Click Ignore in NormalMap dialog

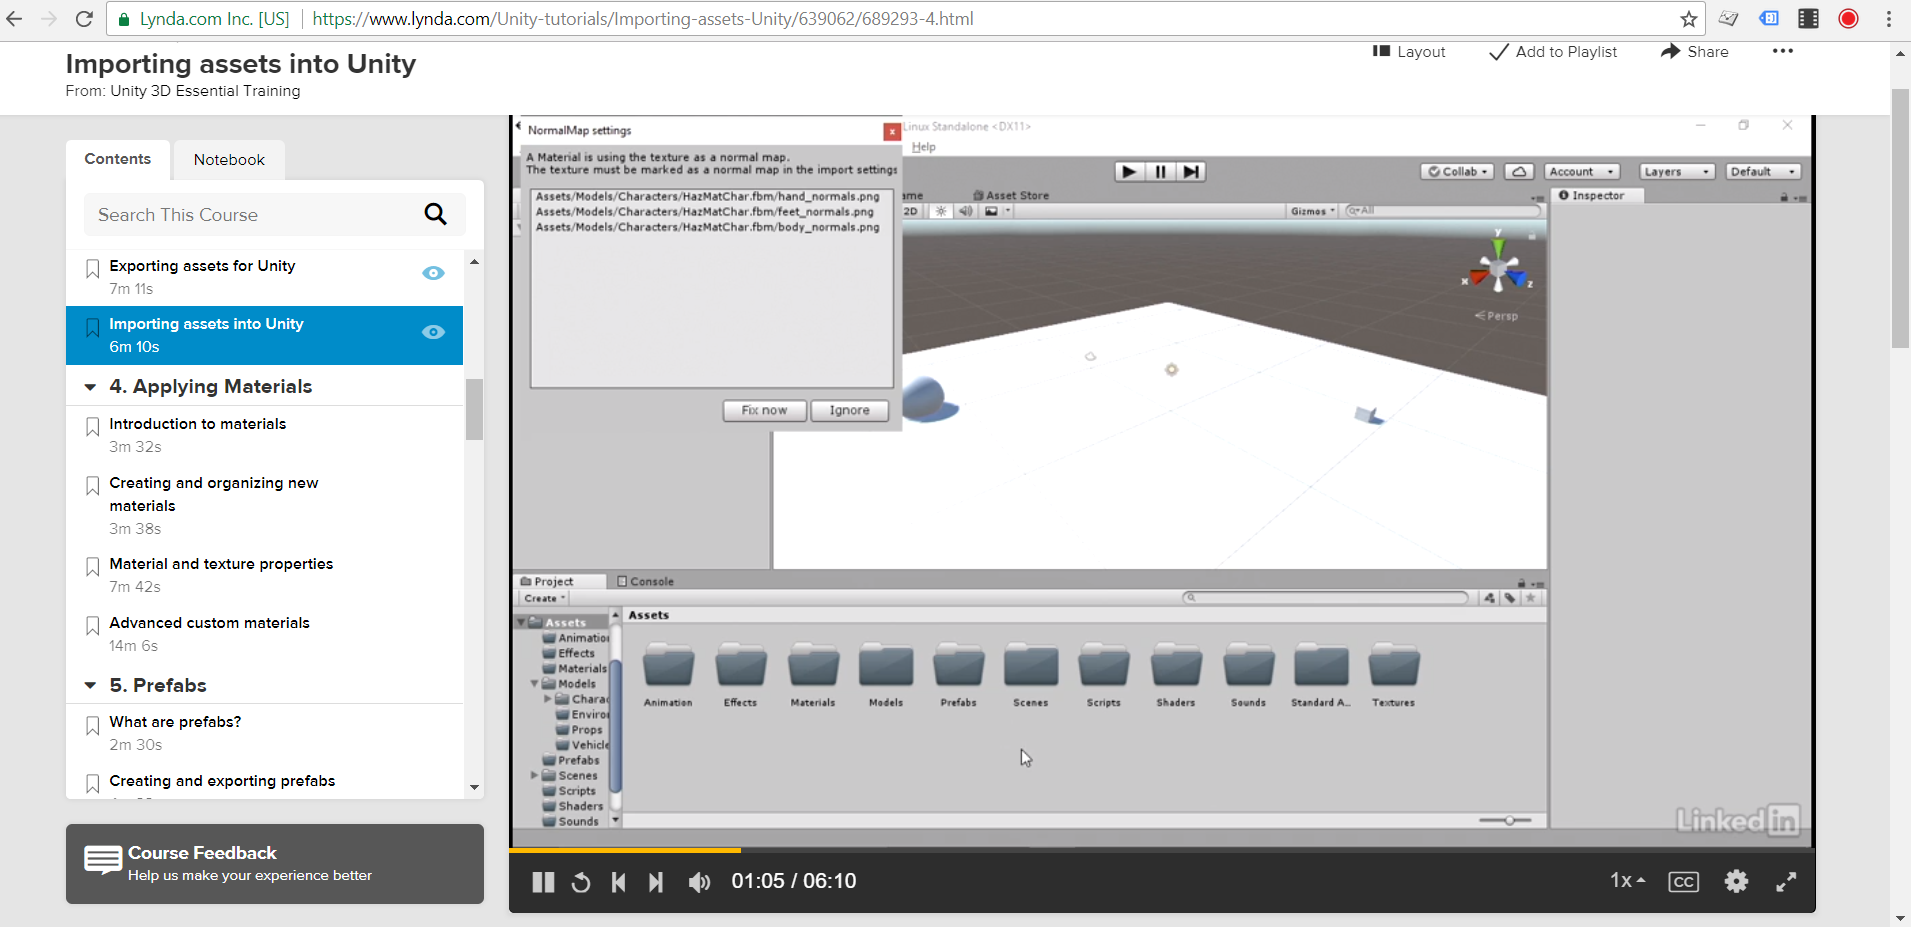pyautogui.click(x=849, y=410)
